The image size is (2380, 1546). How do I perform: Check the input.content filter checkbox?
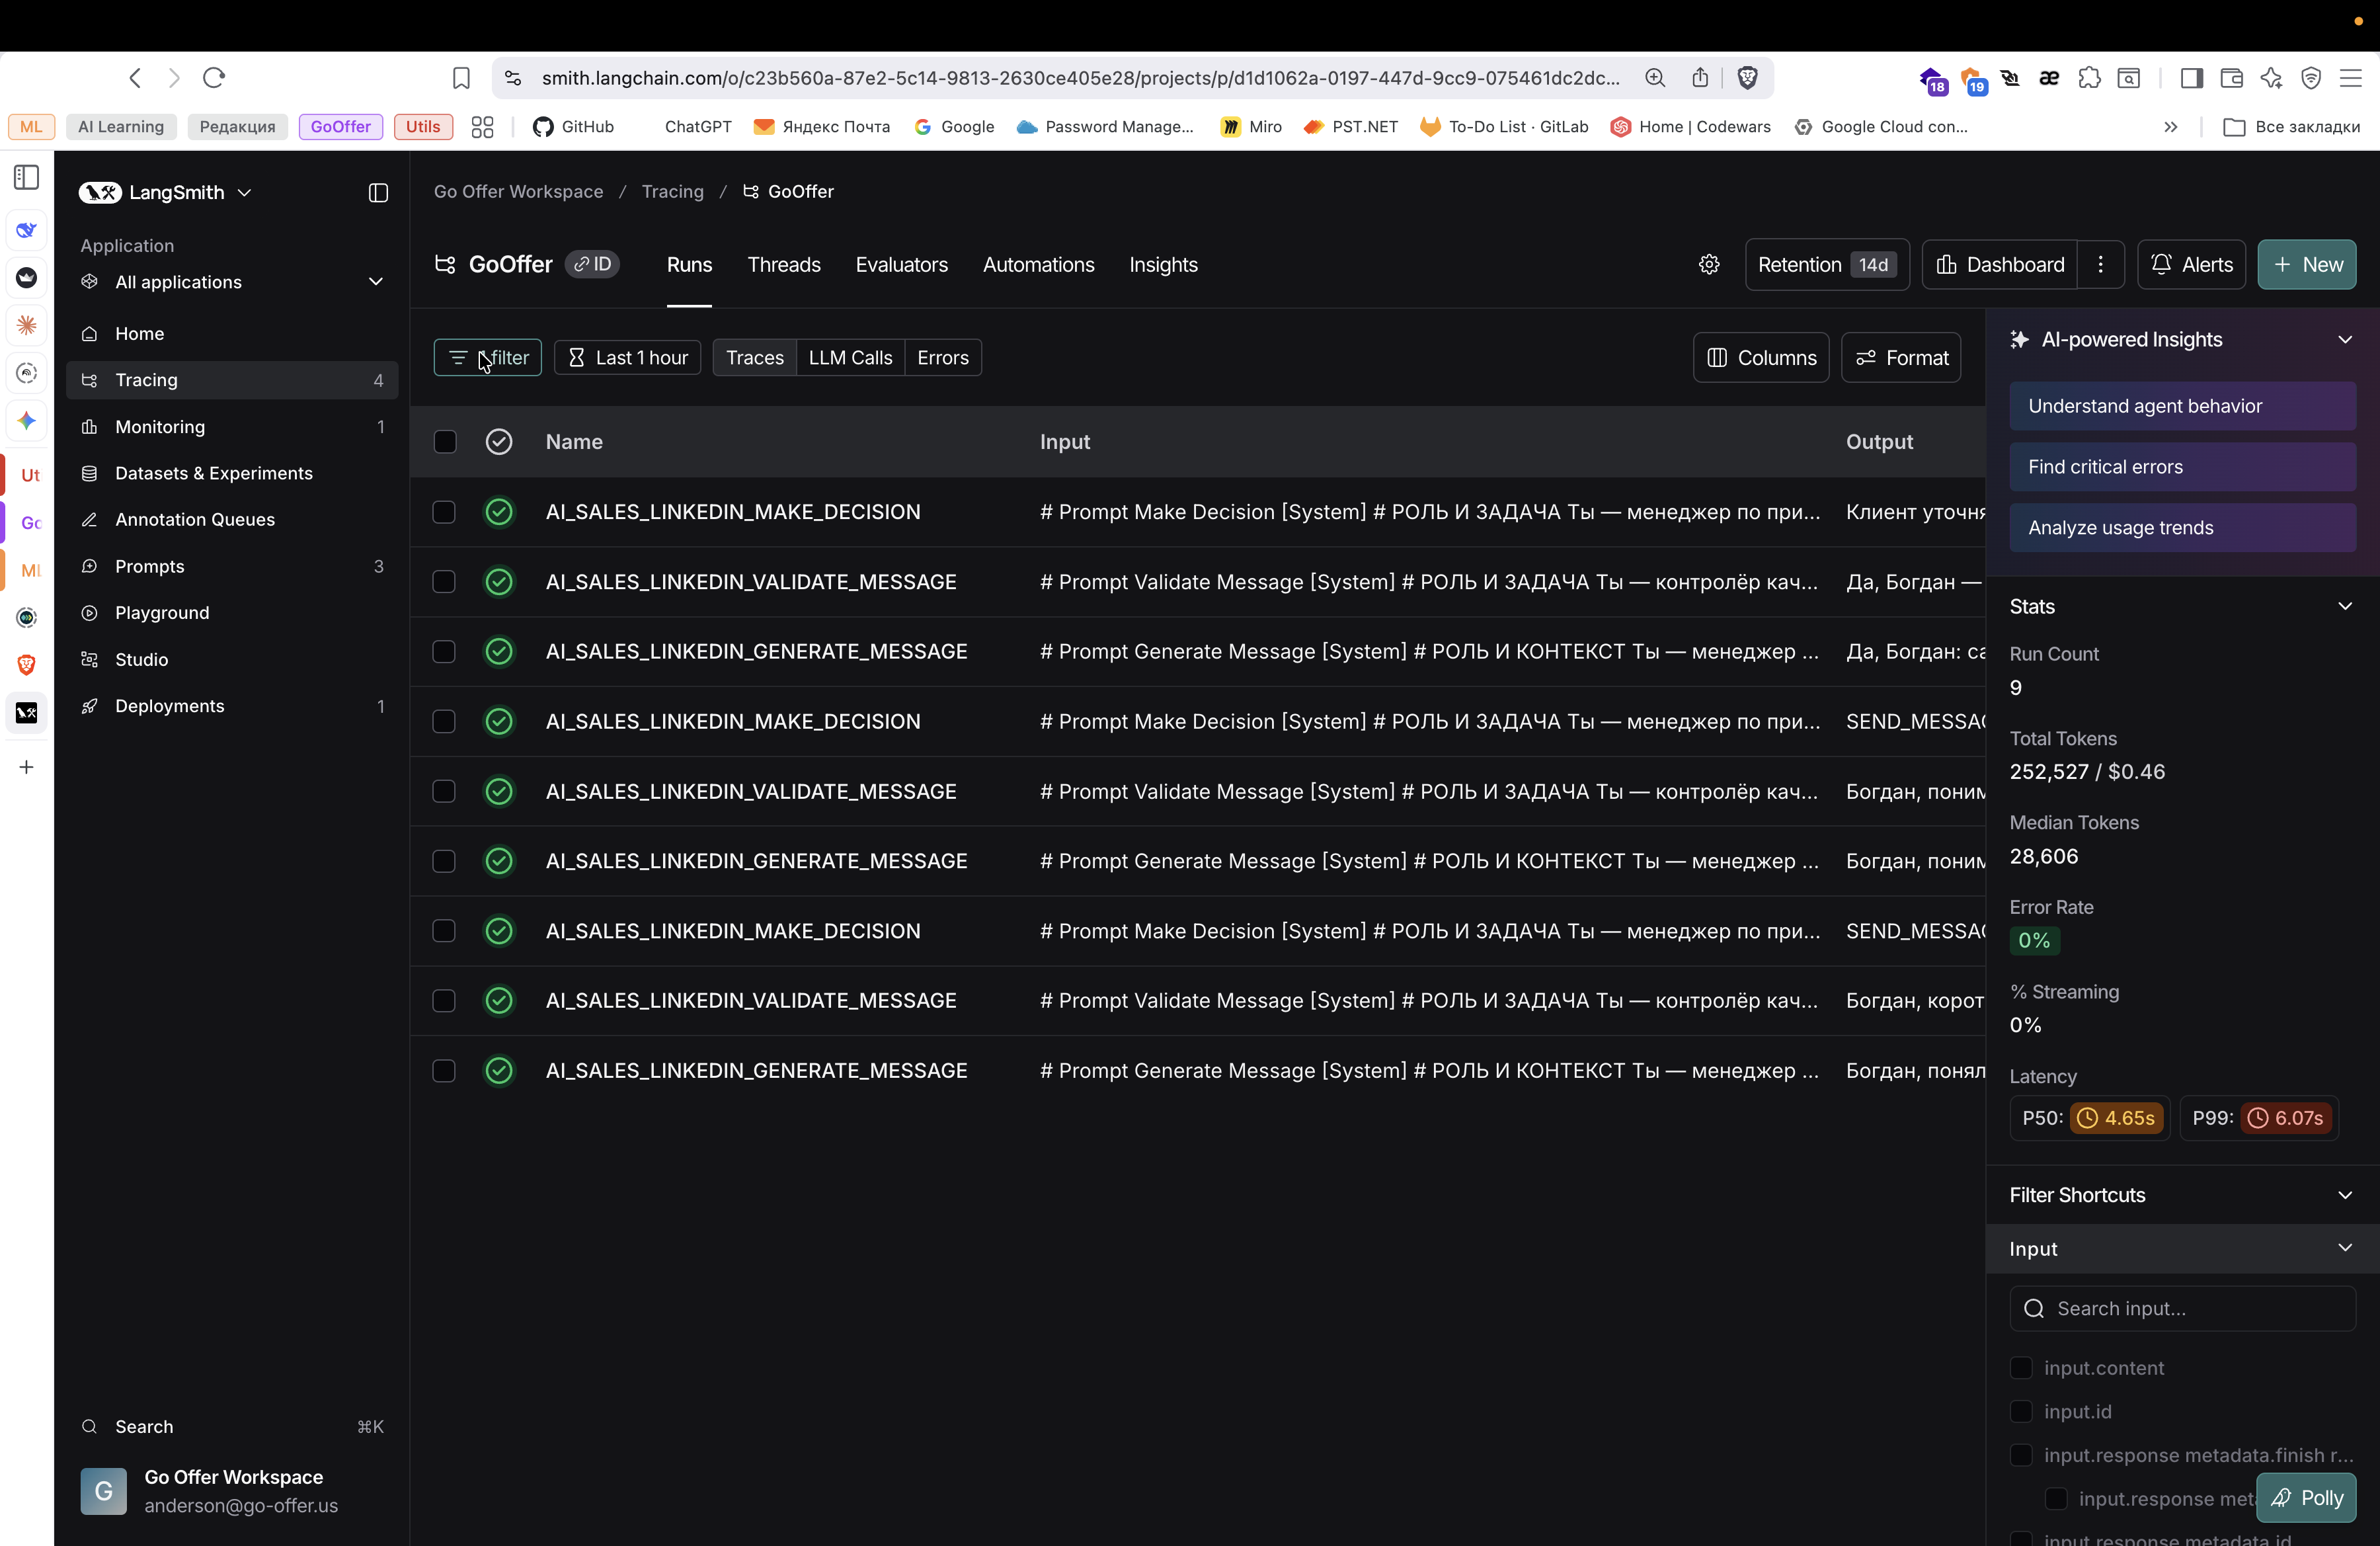(2021, 1367)
